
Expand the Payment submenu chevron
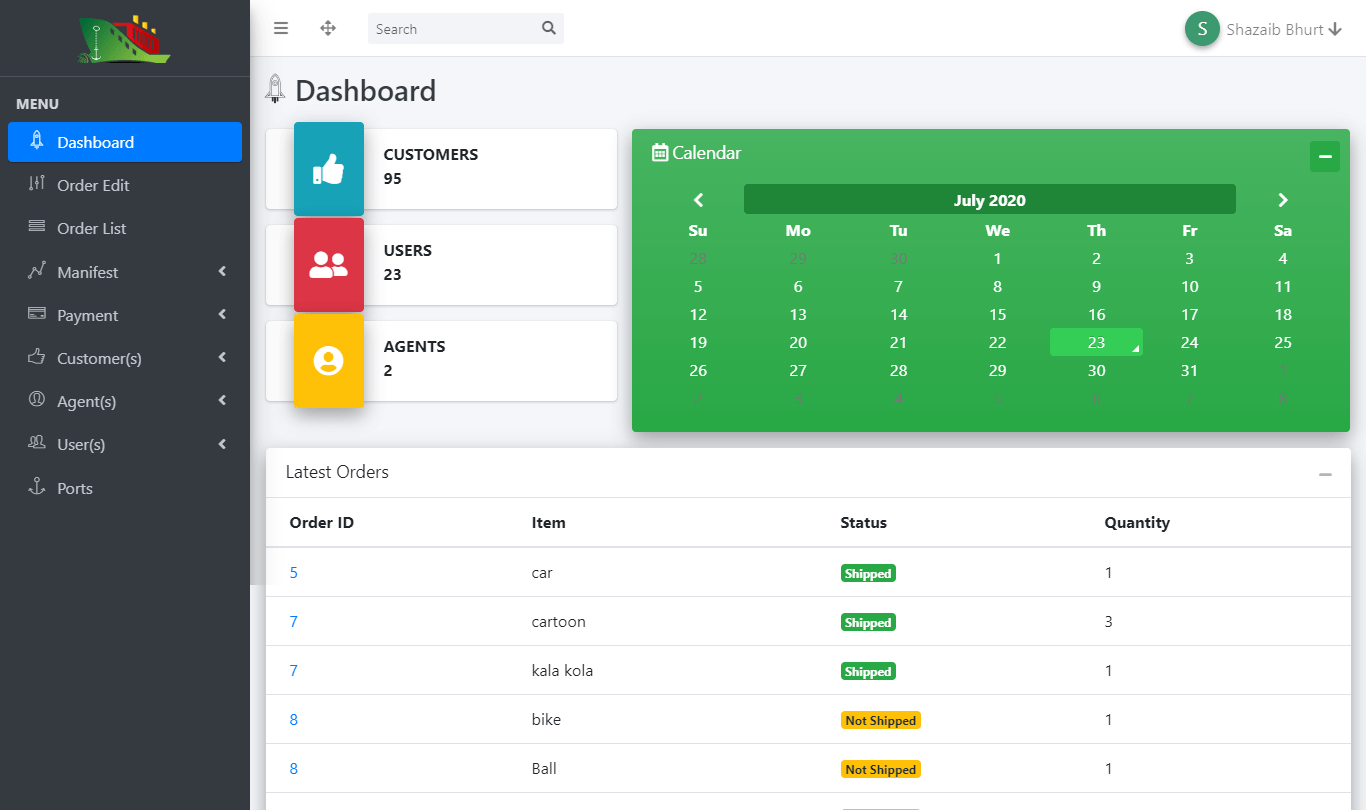(x=222, y=314)
